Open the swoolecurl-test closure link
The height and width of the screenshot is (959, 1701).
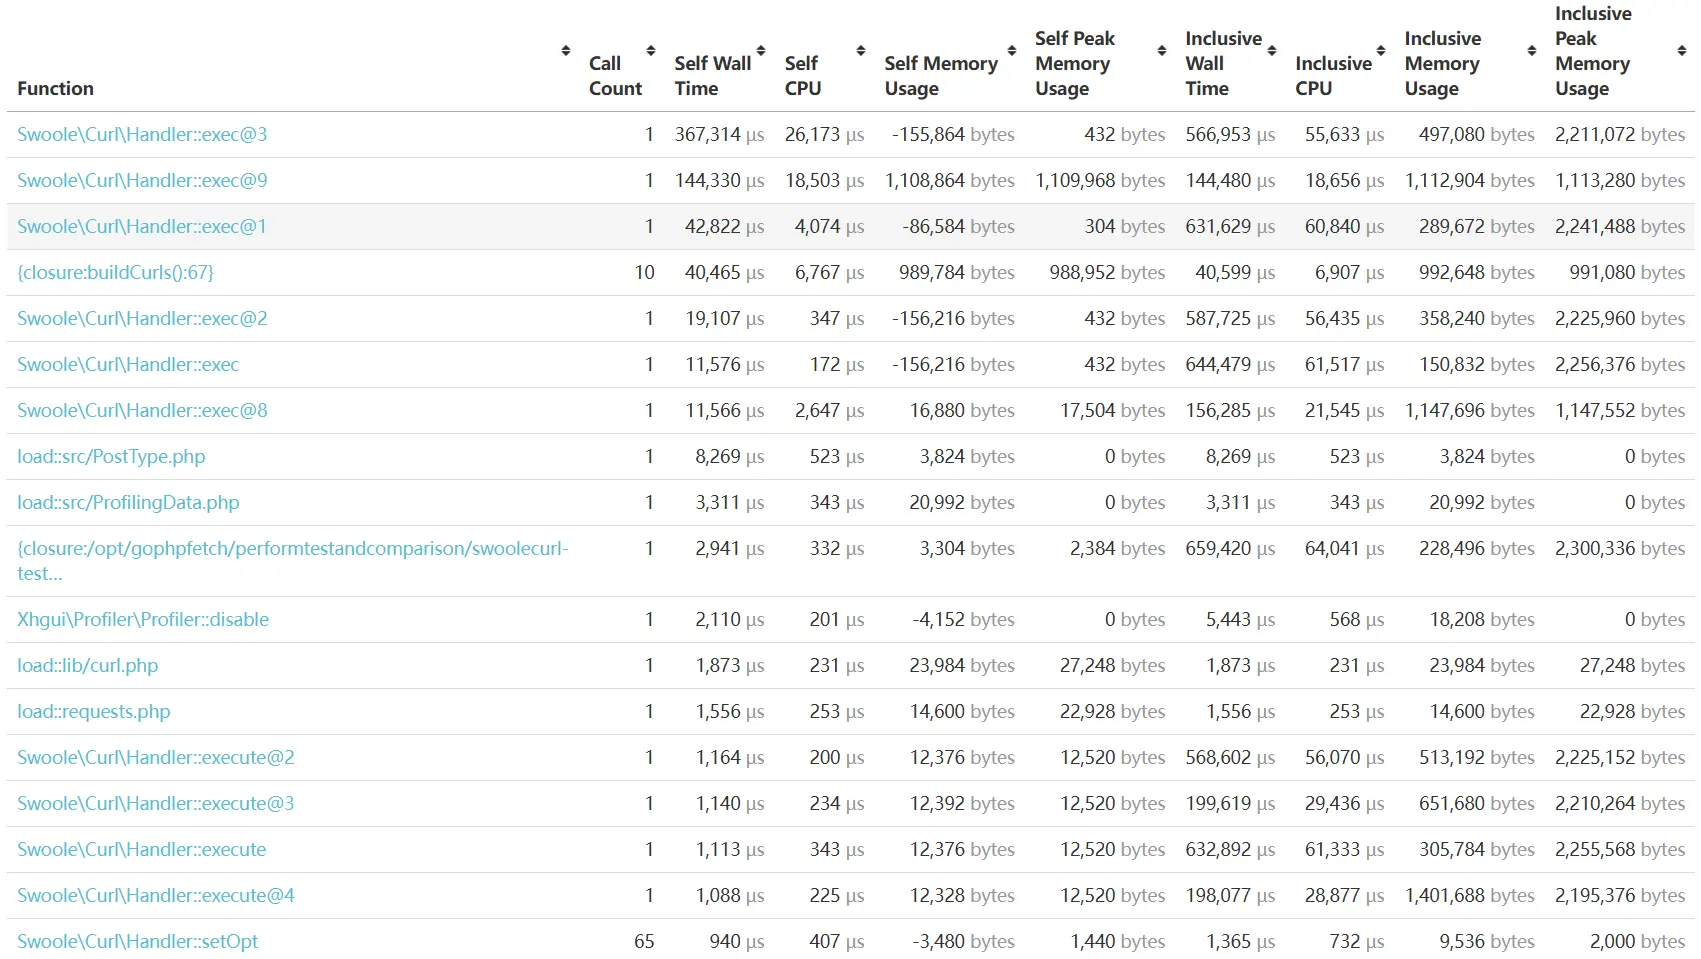click(292, 549)
